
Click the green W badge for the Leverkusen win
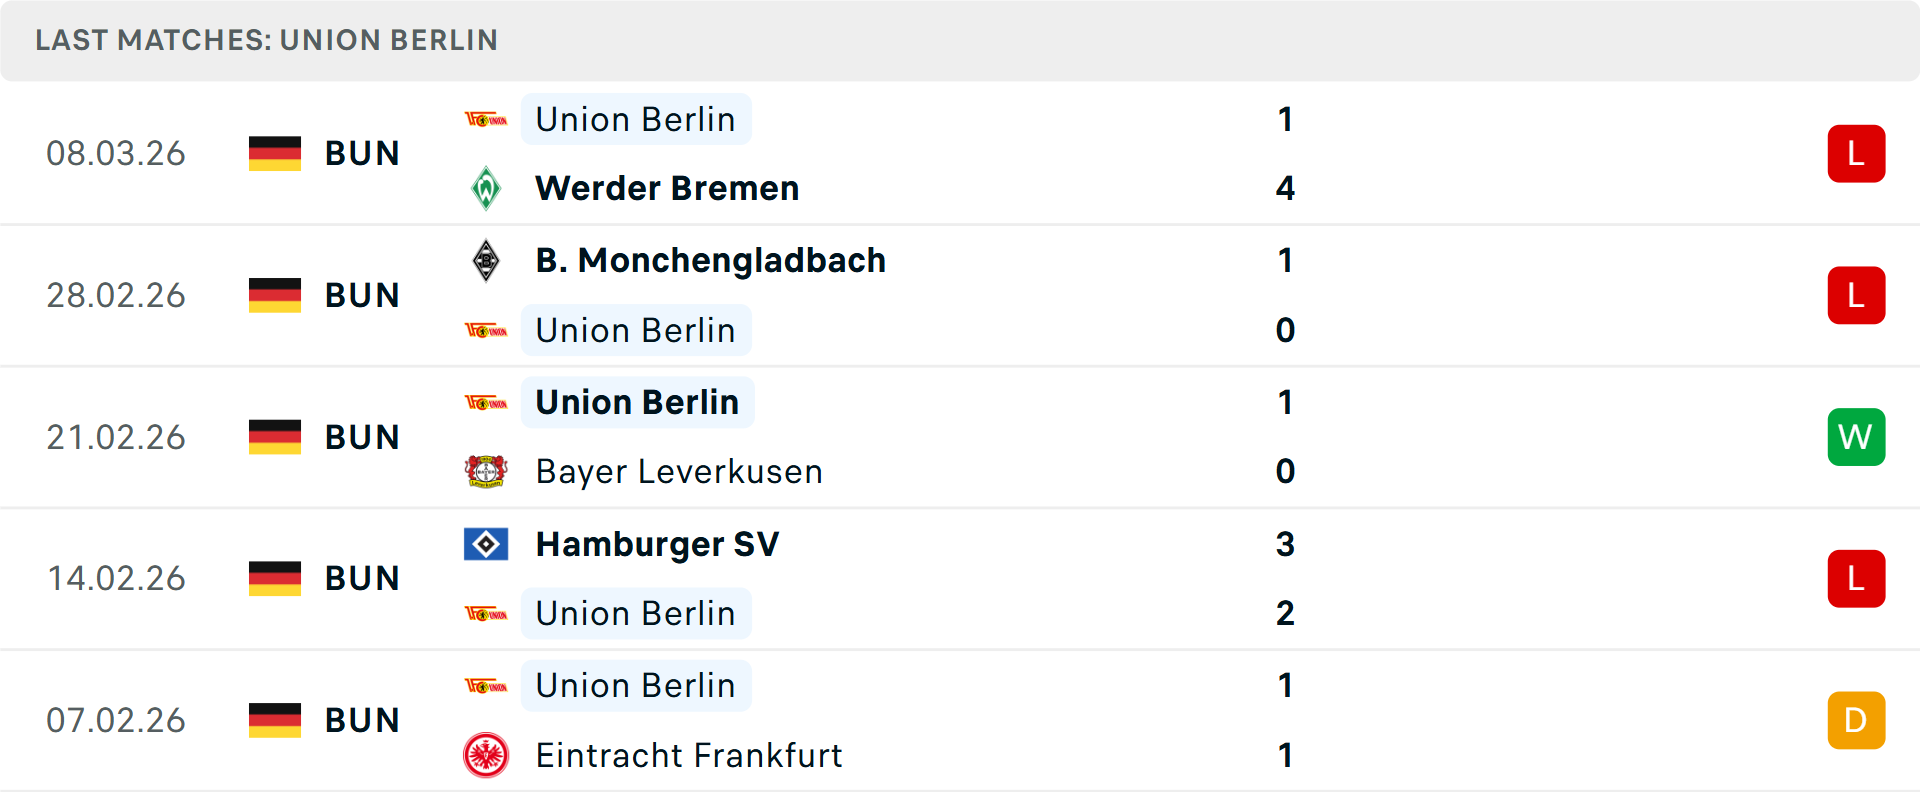(1856, 436)
